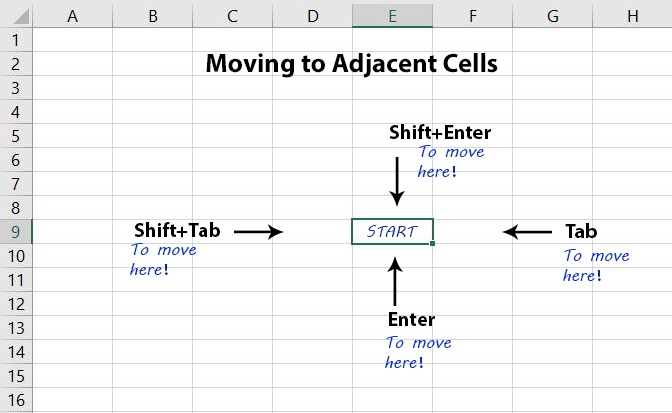Click the bold Tab label

pos(581,231)
